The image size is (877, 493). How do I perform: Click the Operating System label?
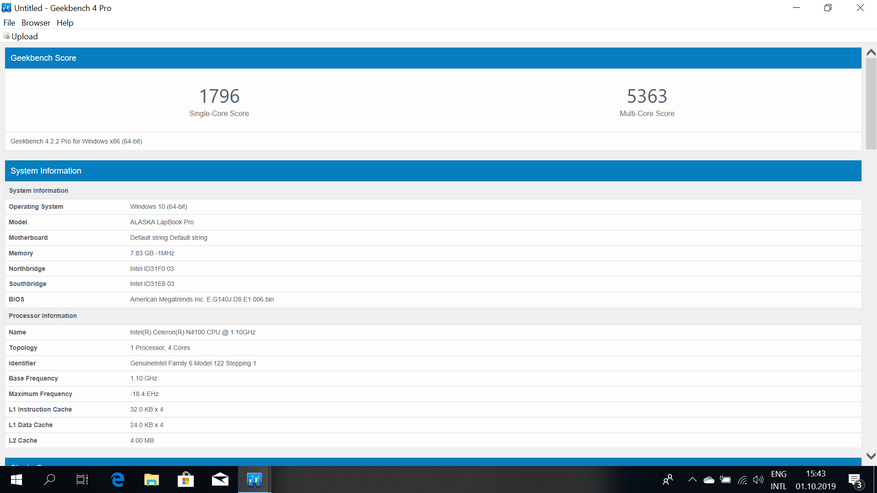pyautogui.click(x=36, y=206)
